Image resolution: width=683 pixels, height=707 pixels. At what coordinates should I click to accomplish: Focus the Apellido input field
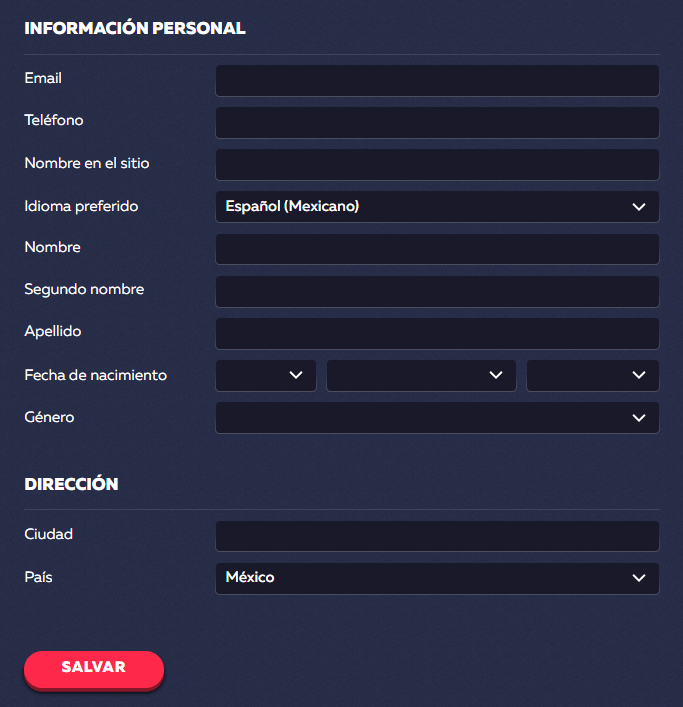pyautogui.click(x=437, y=334)
